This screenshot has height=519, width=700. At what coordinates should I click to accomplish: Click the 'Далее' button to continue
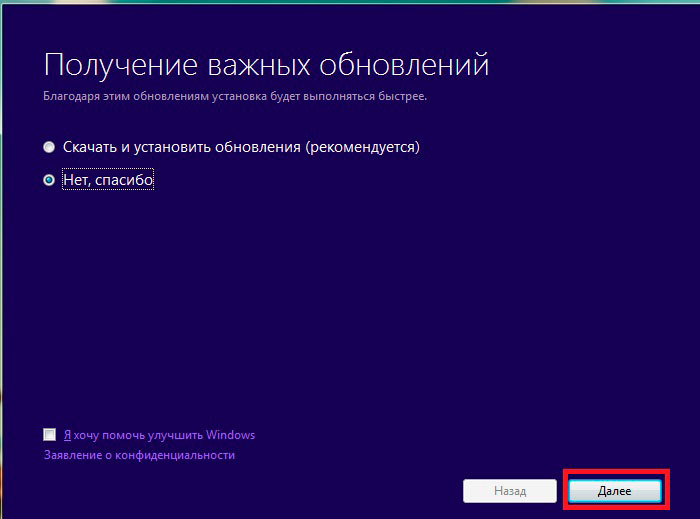(615, 491)
